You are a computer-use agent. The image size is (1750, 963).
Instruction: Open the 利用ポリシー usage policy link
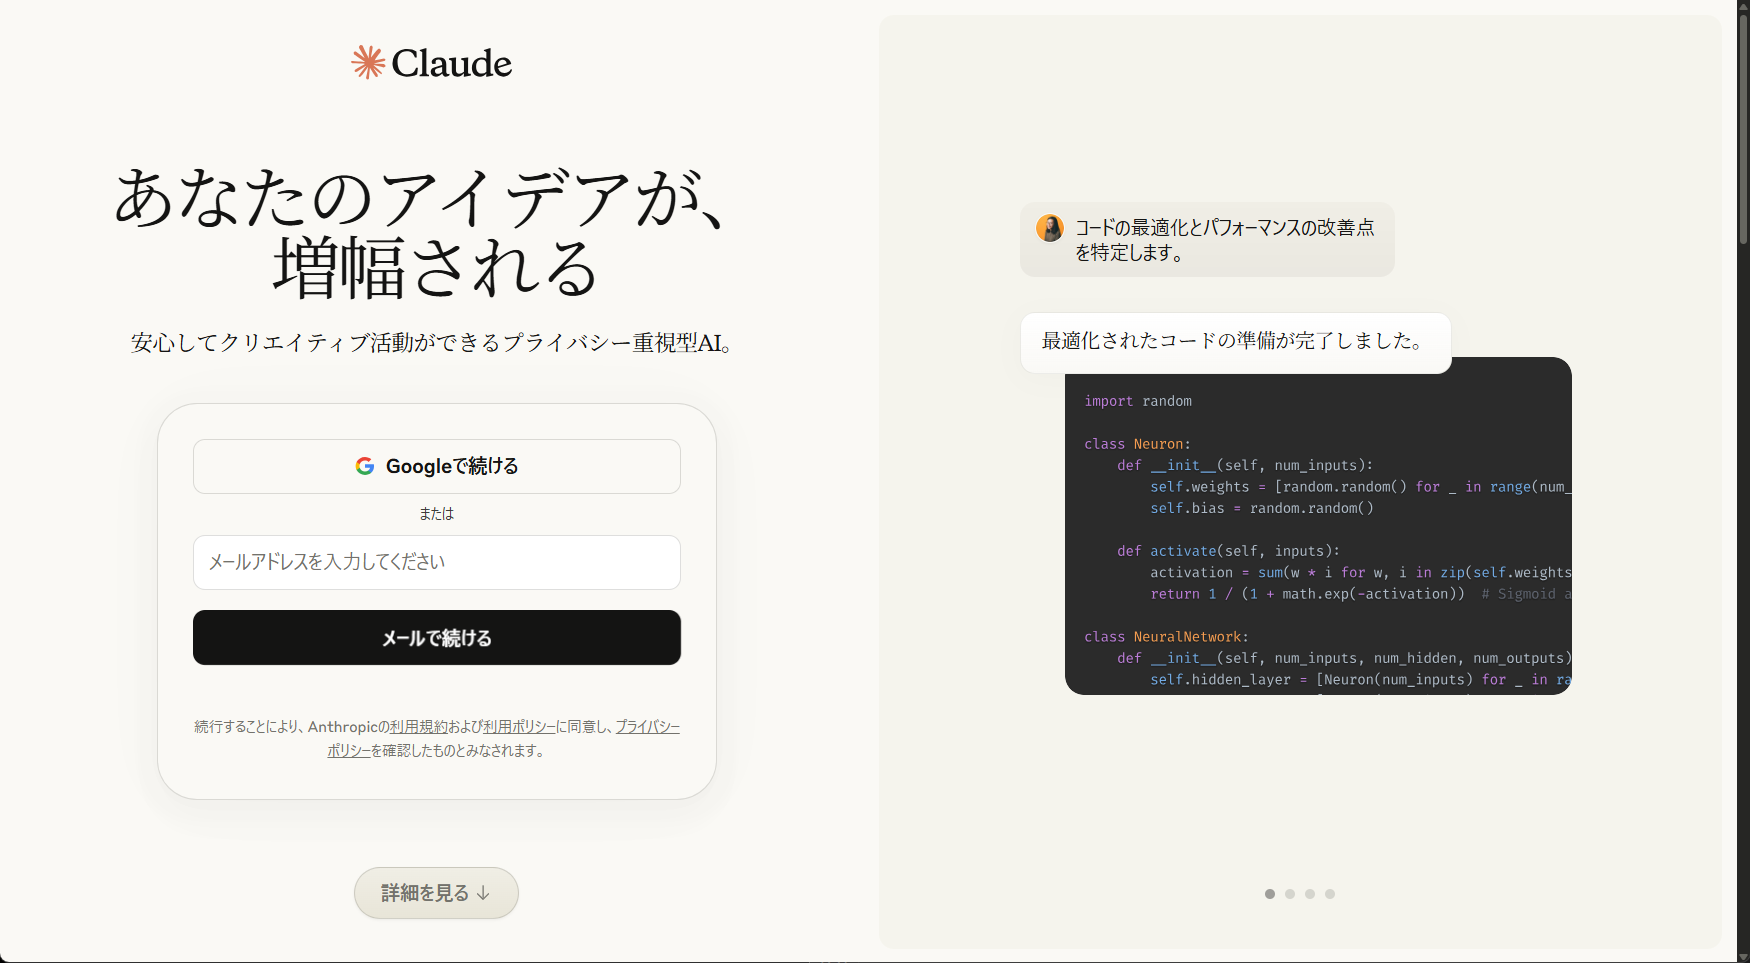[519, 727]
